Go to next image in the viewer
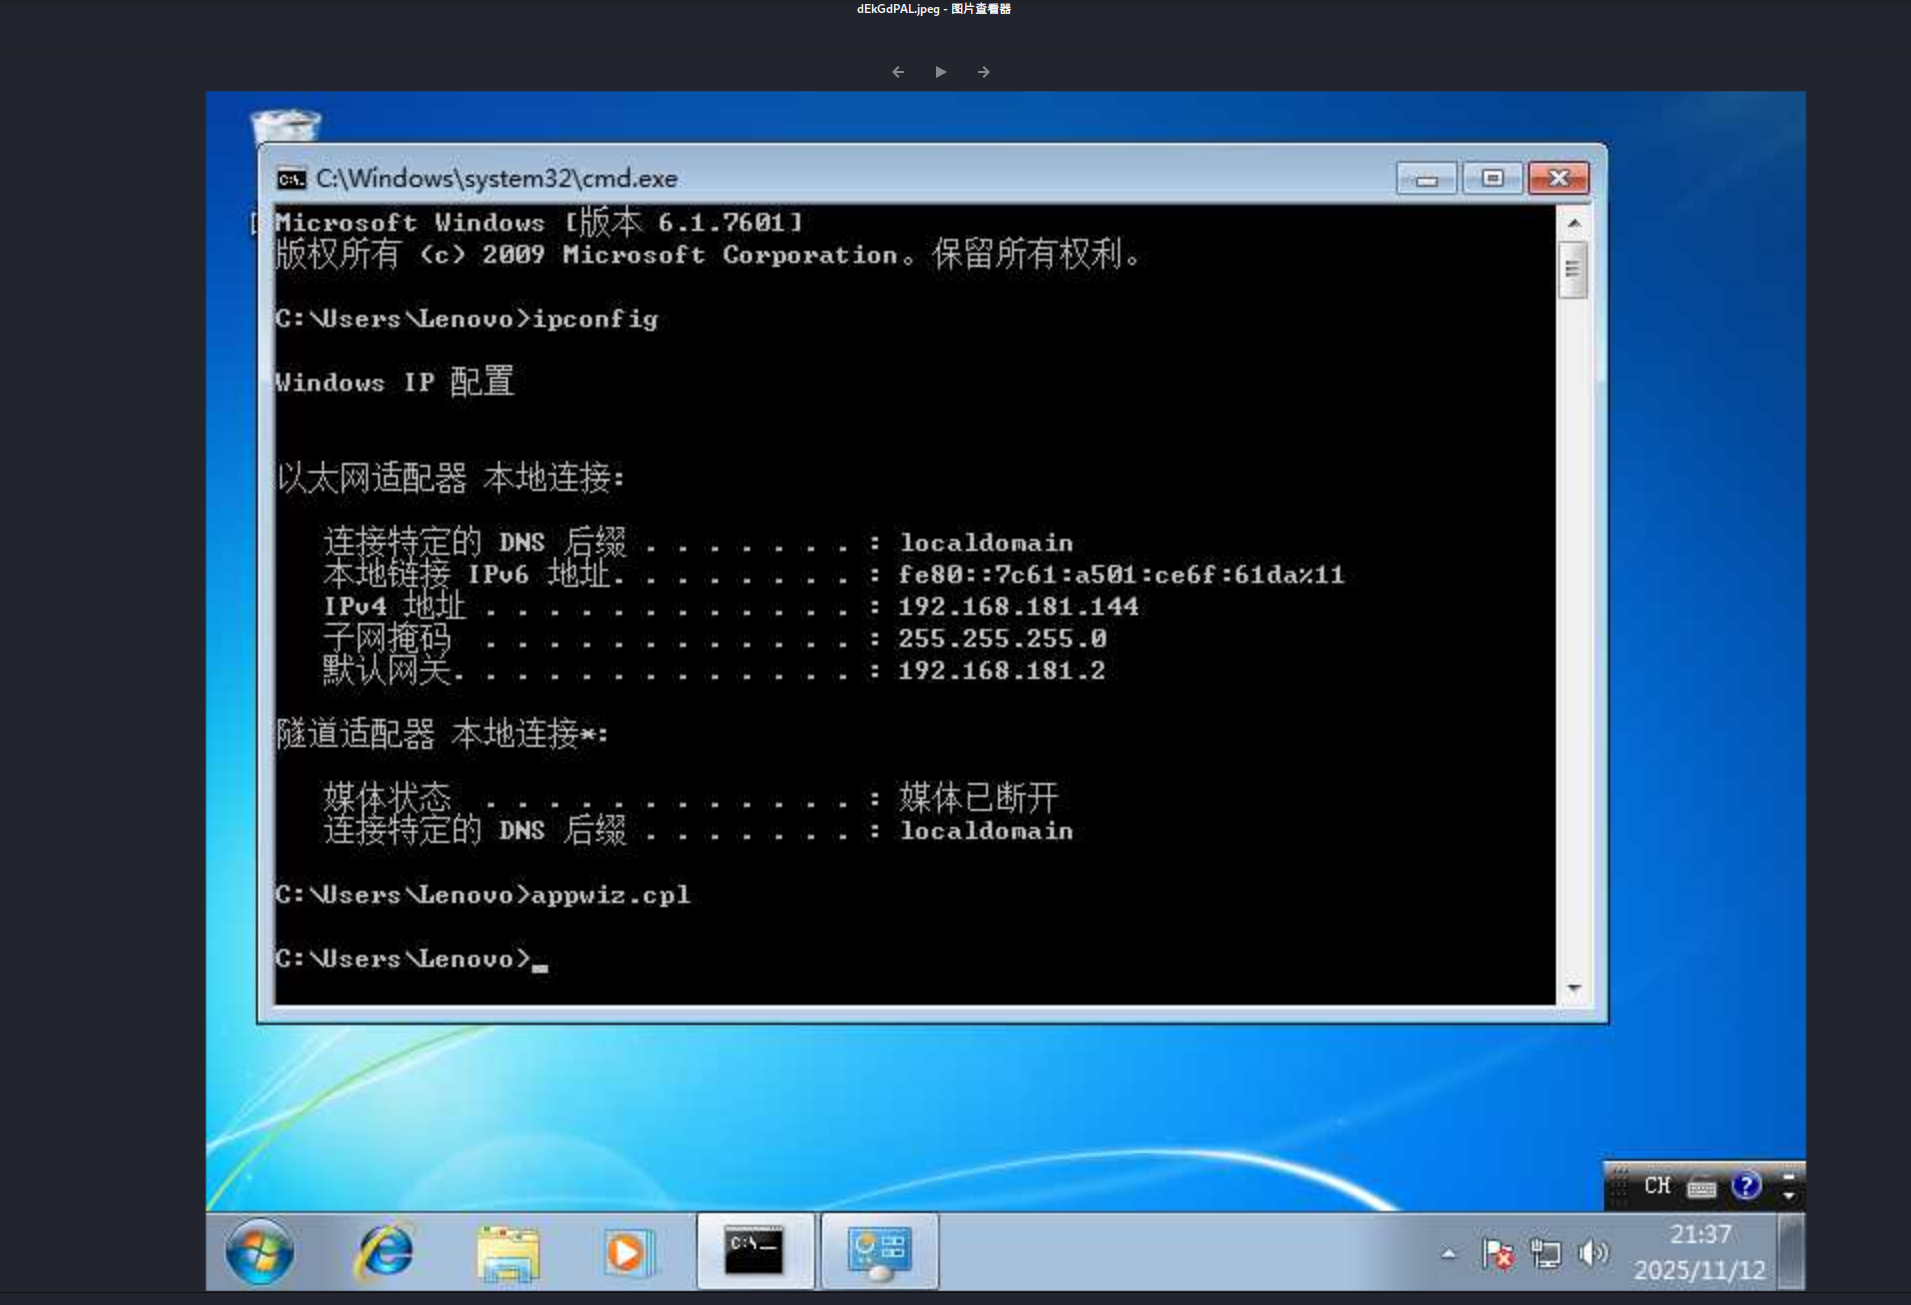 984,72
